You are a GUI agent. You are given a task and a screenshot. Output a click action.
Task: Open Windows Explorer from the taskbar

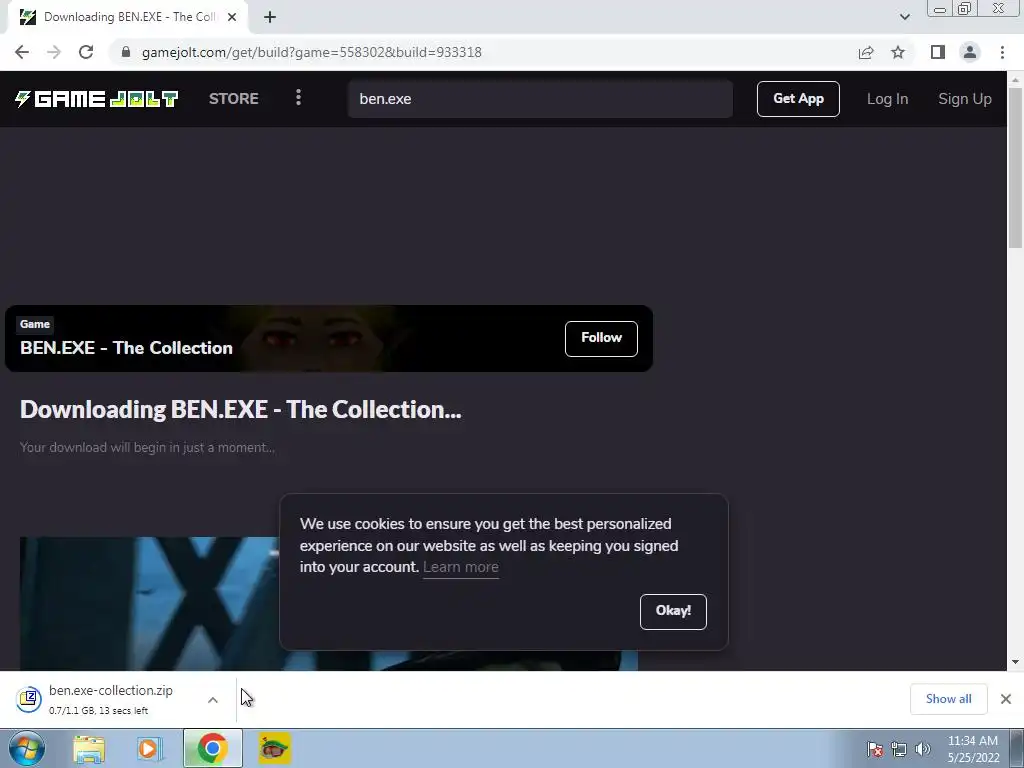89,748
